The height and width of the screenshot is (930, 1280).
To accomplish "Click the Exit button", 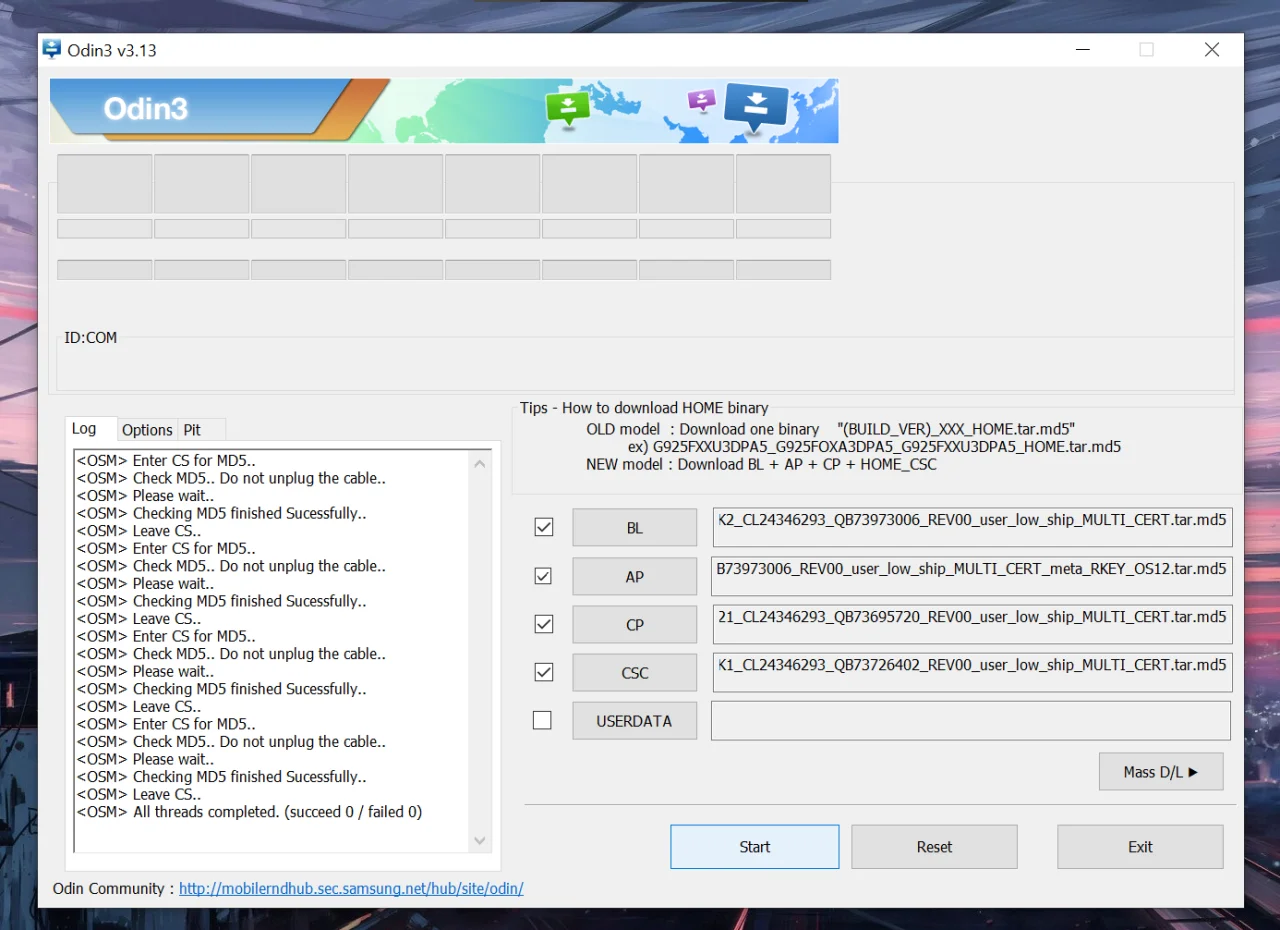I will 1140,847.
